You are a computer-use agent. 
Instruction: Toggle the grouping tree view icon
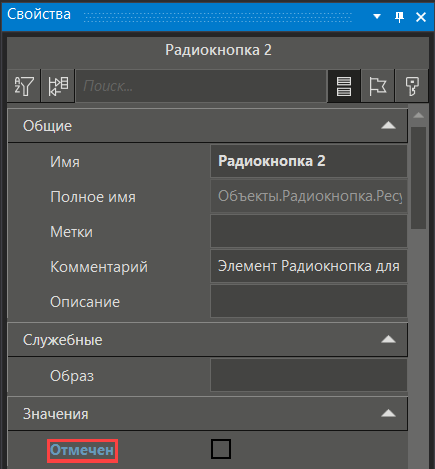pos(58,86)
